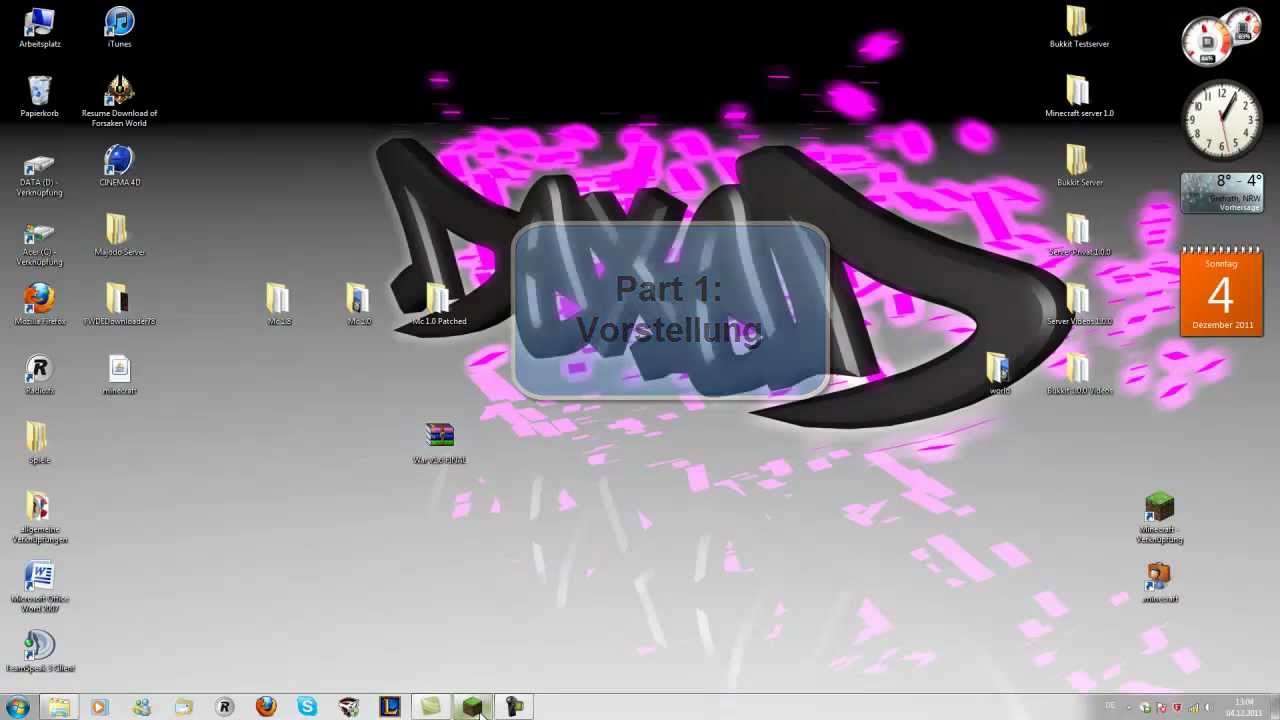
Task: Open the Majodo Server folder
Action: 119,236
